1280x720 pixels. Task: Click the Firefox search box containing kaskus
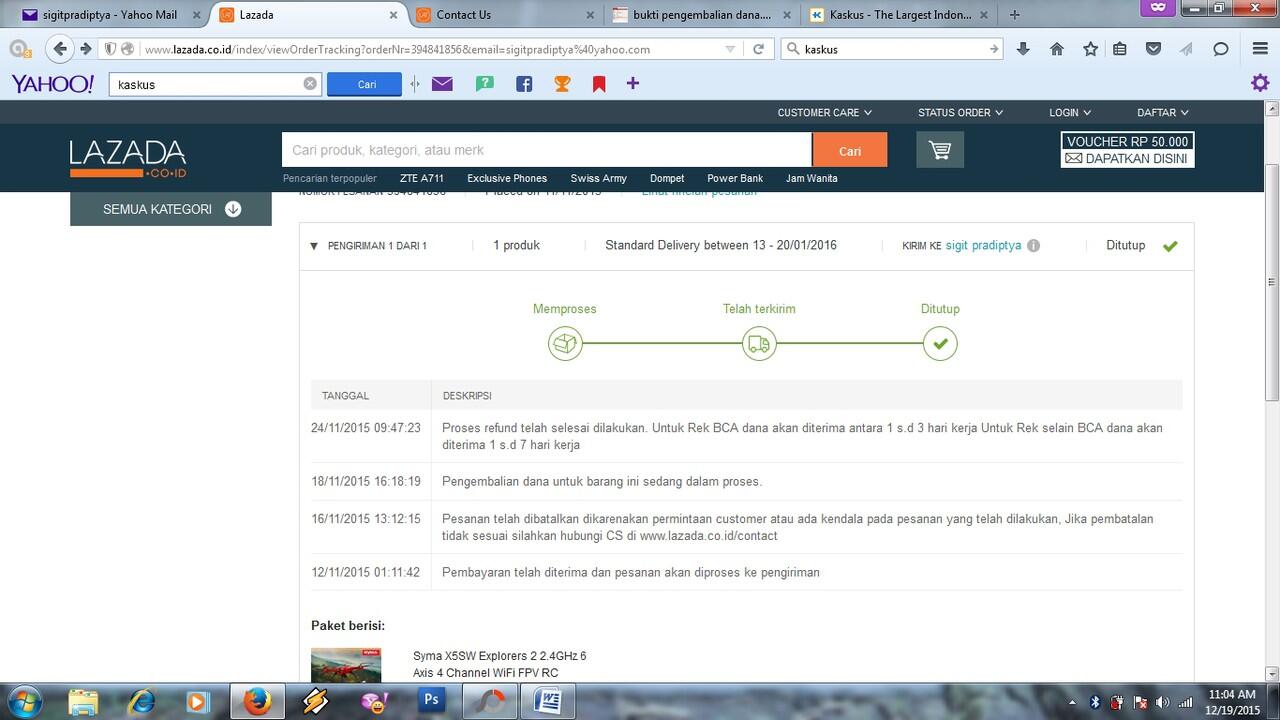point(892,49)
